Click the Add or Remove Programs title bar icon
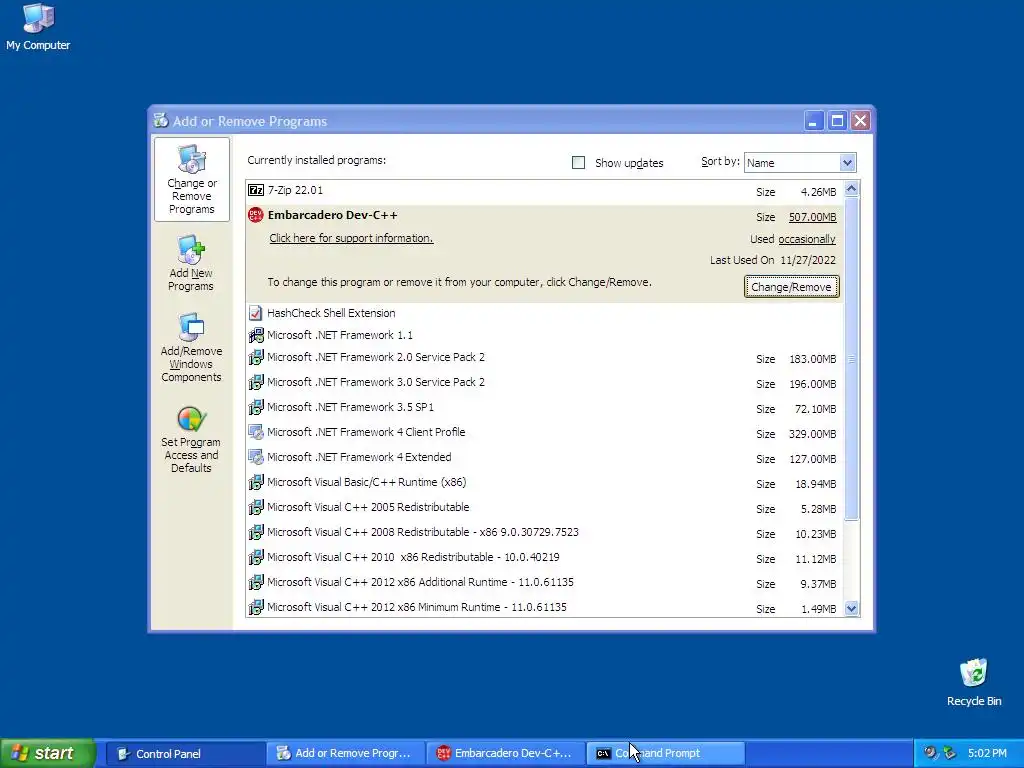This screenshot has height=768, width=1024. pos(161,121)
